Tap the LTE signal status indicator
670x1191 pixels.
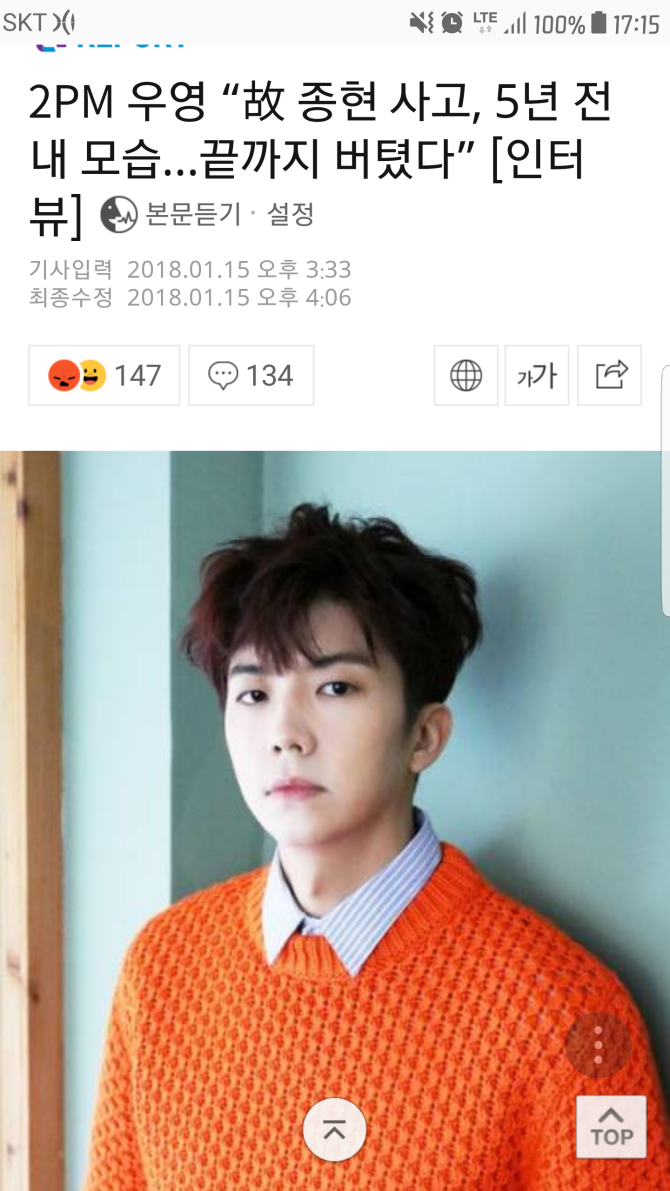485,23
